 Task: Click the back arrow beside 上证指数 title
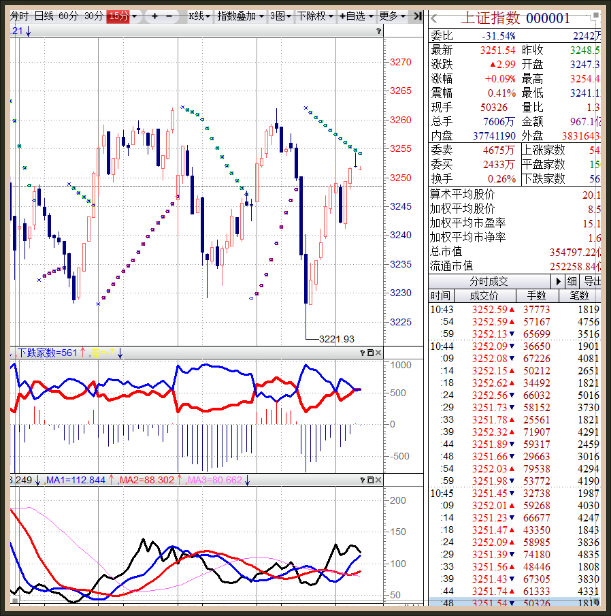click(x=434, y=17)
